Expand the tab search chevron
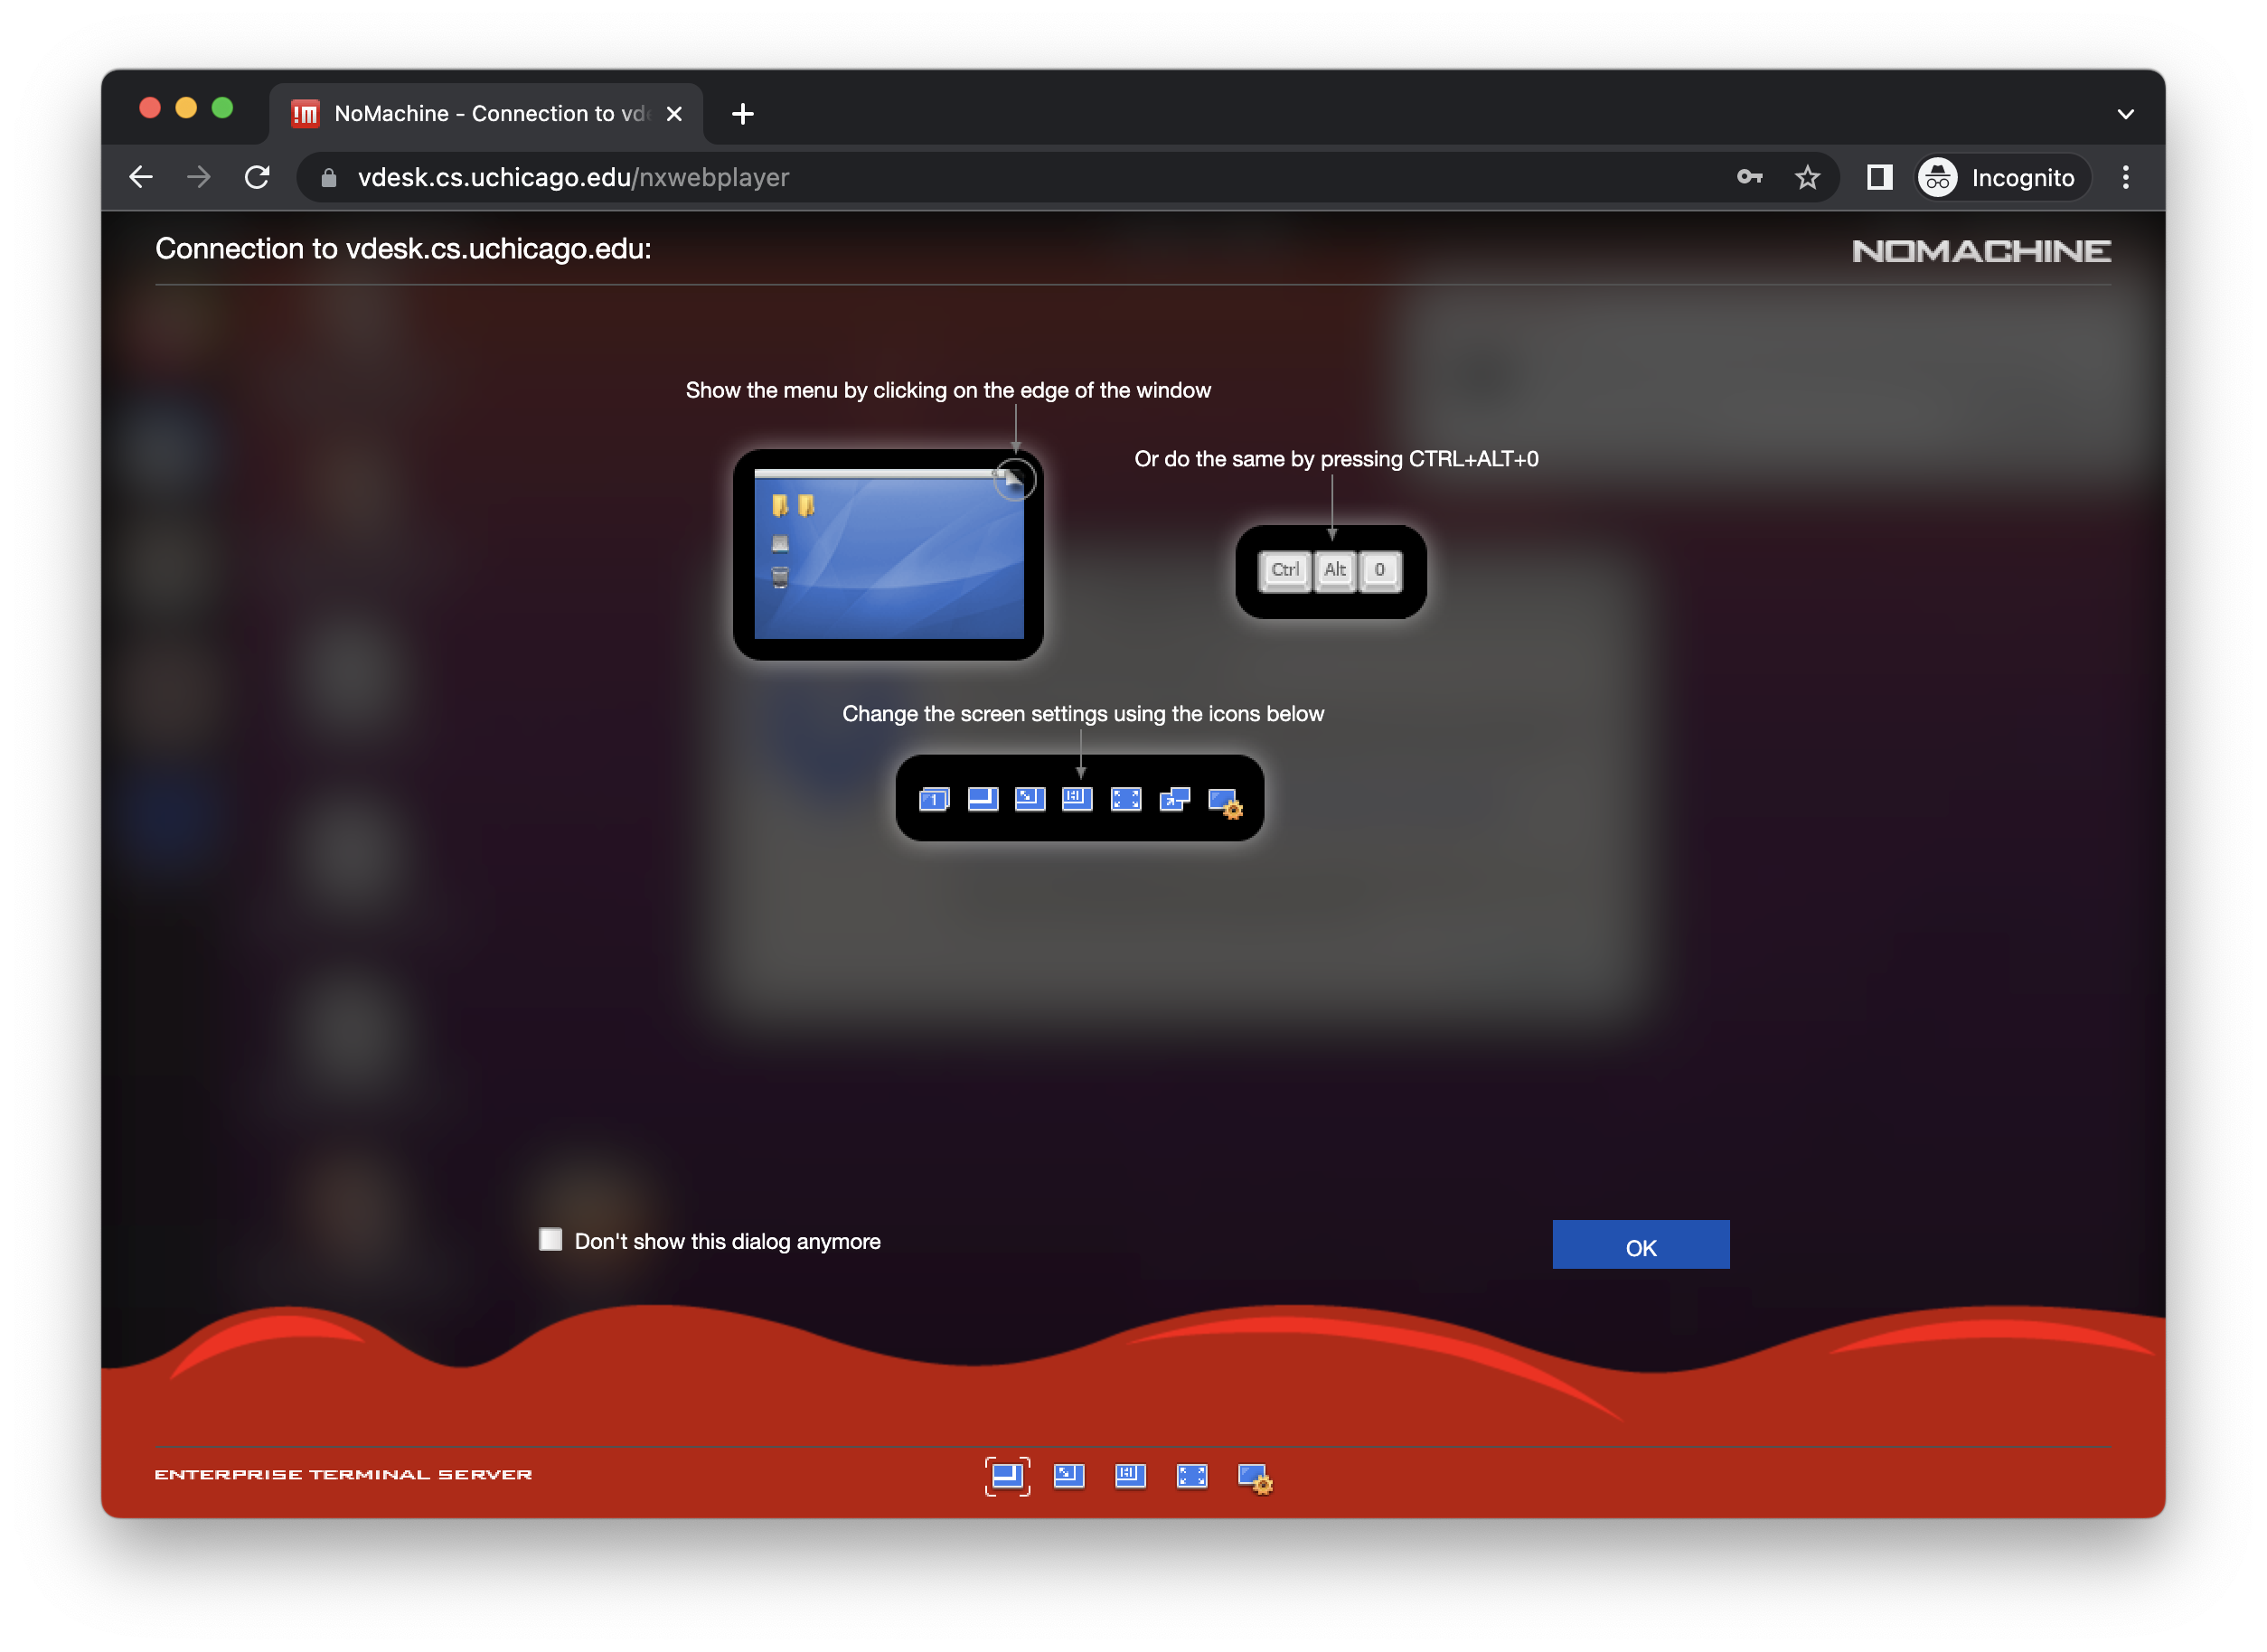This screenshot has width=2267, height=1652. (x=2125, y=114)
